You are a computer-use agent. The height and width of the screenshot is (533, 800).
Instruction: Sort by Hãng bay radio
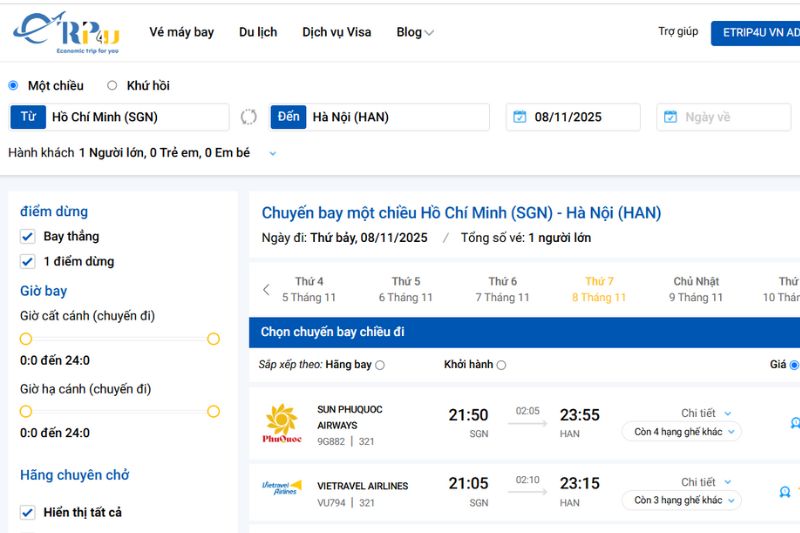coord(380,365)
